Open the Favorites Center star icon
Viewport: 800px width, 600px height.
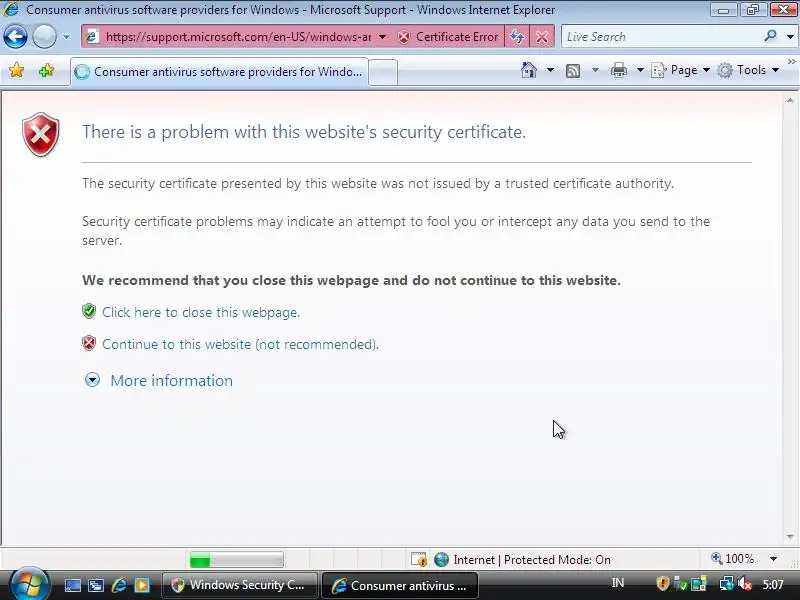(16, 70)
